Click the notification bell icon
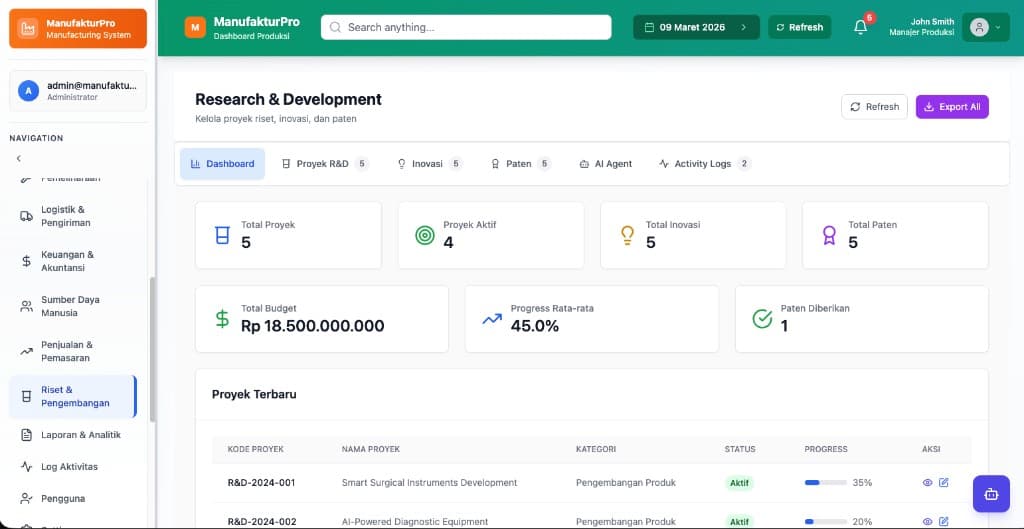This screenshot has width=1024, height=529. [860, 27]
